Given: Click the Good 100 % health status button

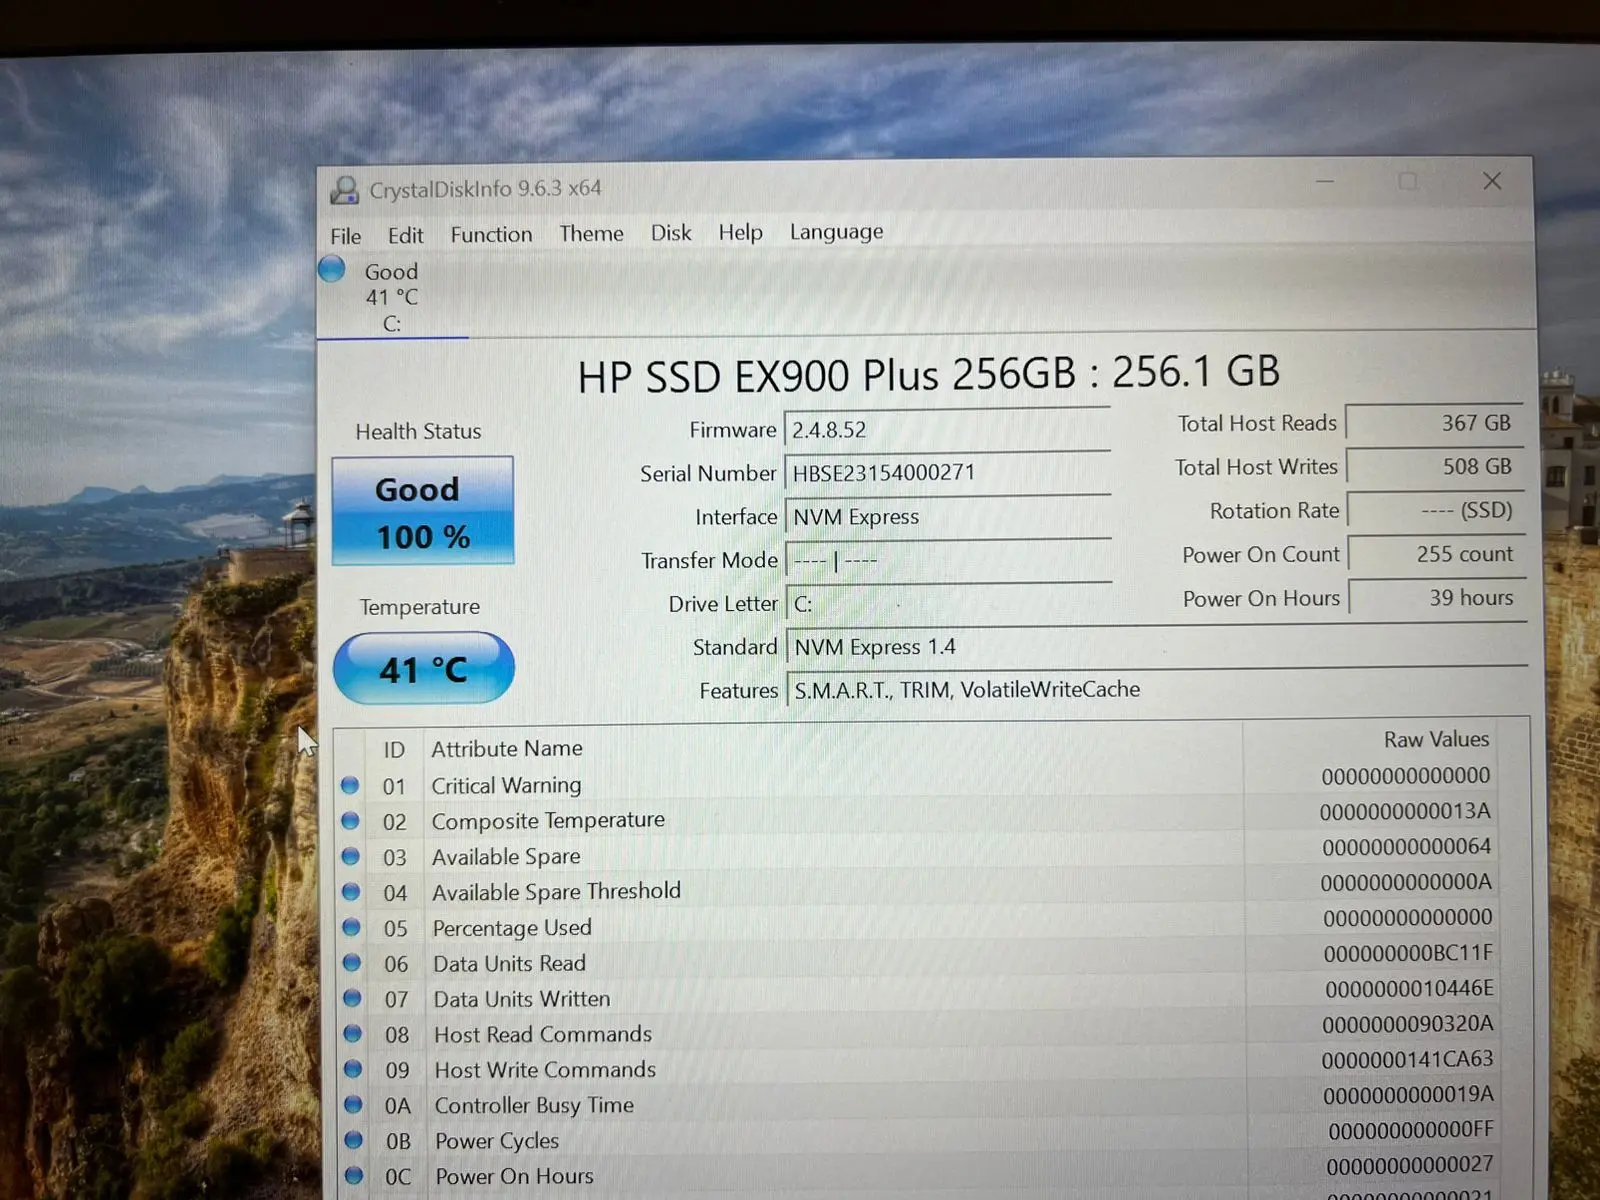Looking at the screenshot, I should 422,511.
